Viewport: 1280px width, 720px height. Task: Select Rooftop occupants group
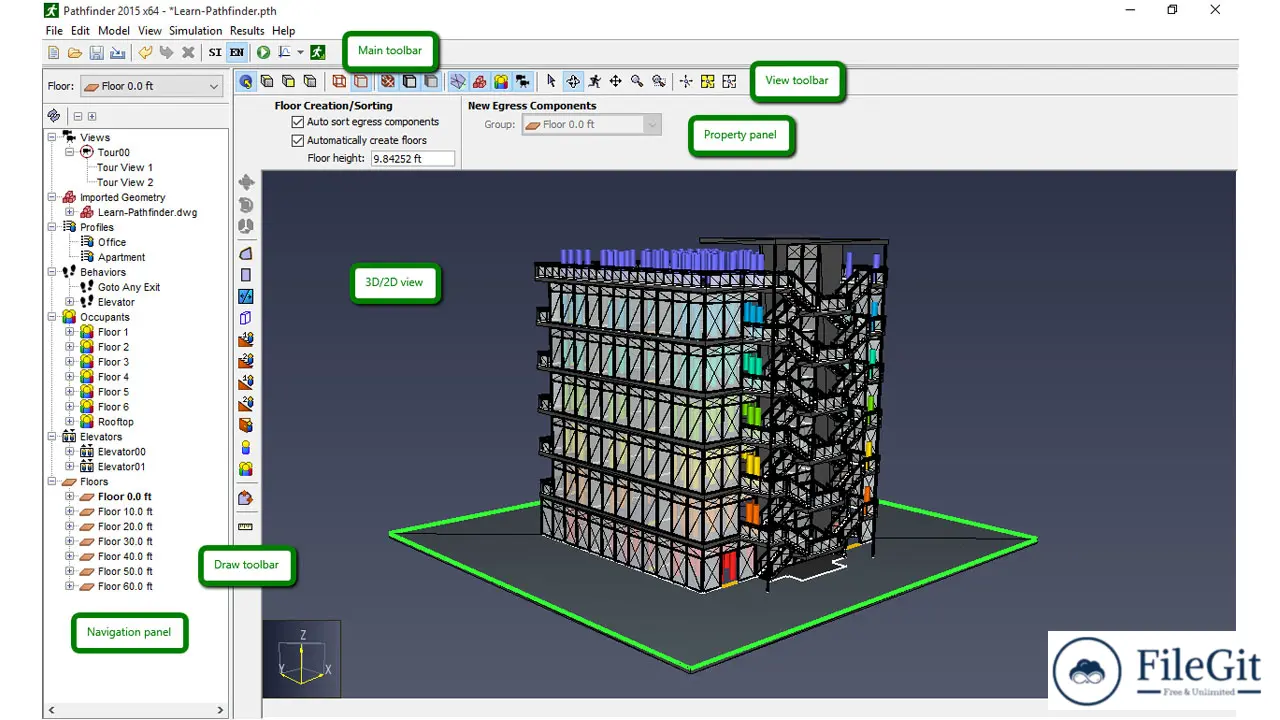[x=116, y=422]
